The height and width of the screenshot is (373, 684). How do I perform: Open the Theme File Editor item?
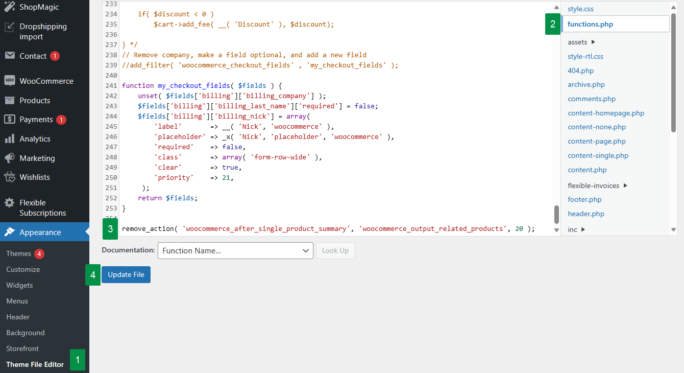35,364
